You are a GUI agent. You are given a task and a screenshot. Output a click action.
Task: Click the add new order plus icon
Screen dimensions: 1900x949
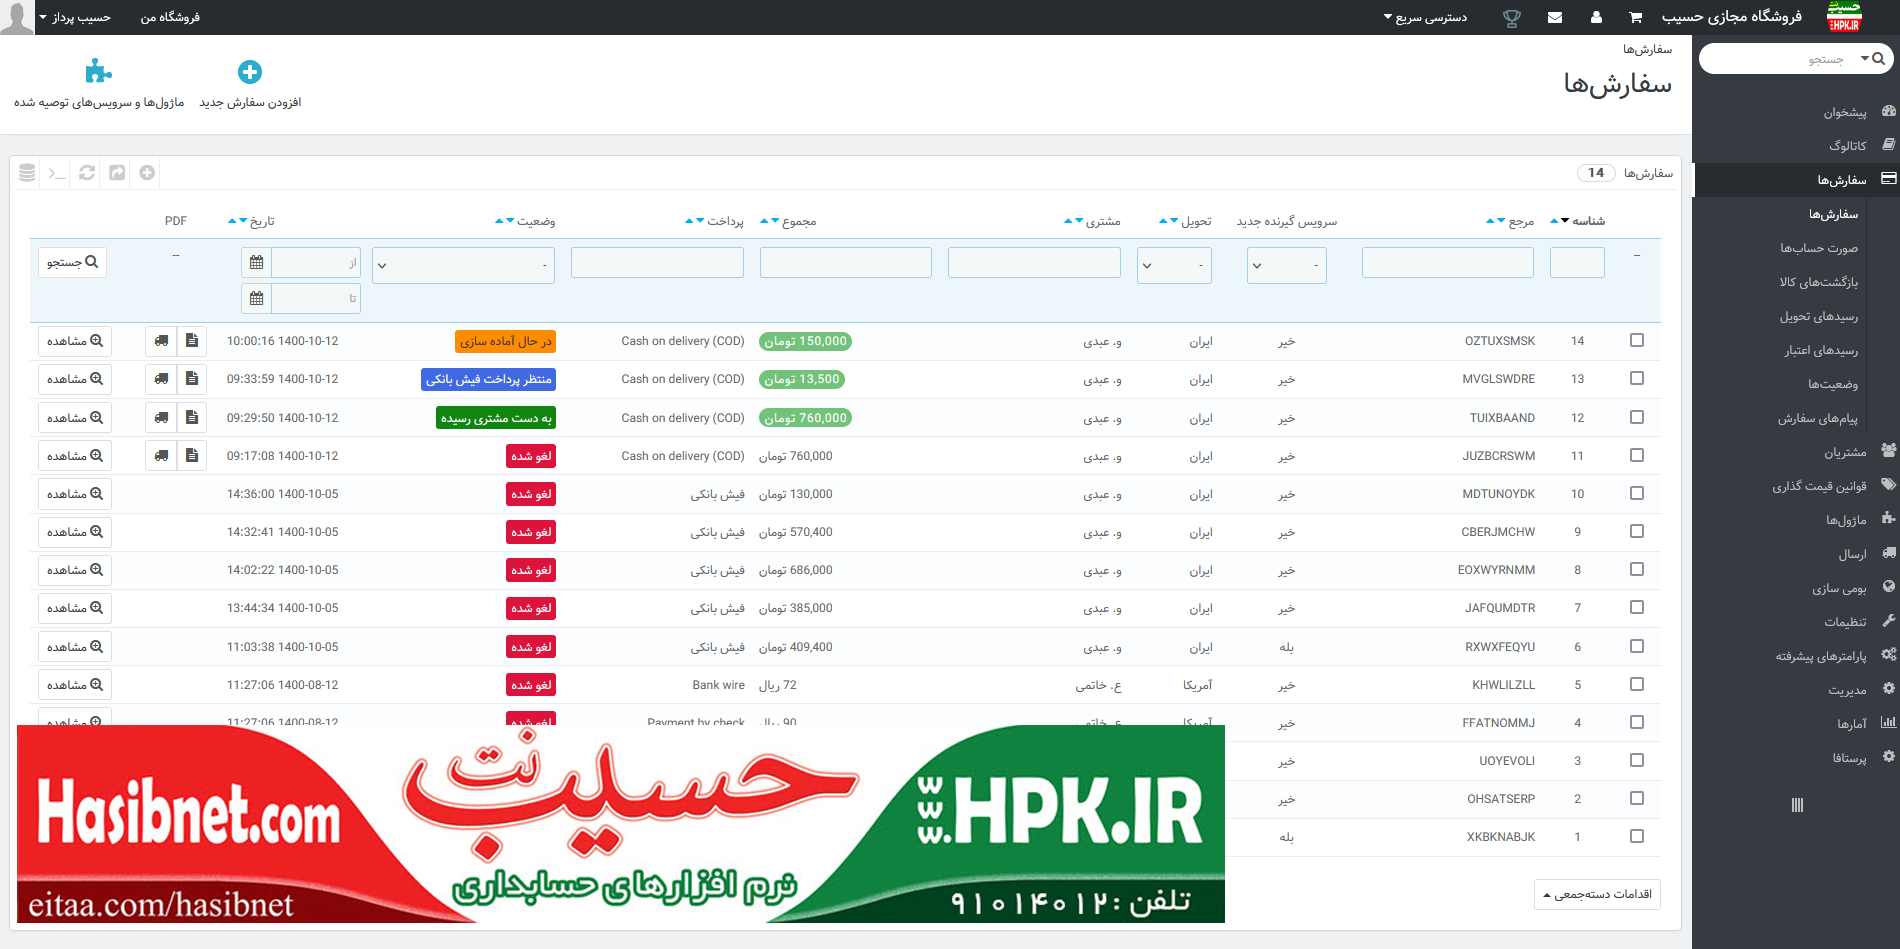(250, 72)
